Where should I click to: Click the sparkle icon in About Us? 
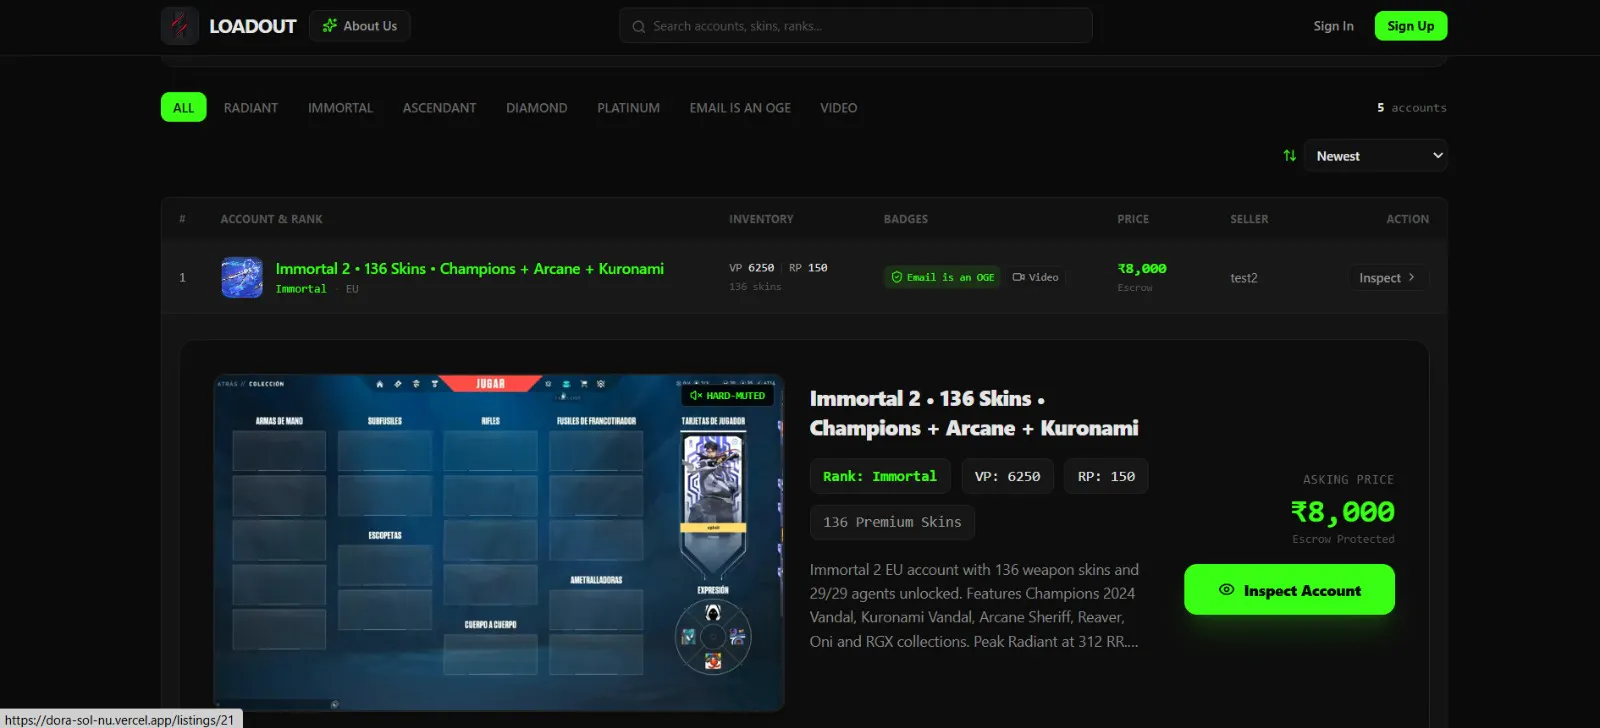[x=329, y=26]
